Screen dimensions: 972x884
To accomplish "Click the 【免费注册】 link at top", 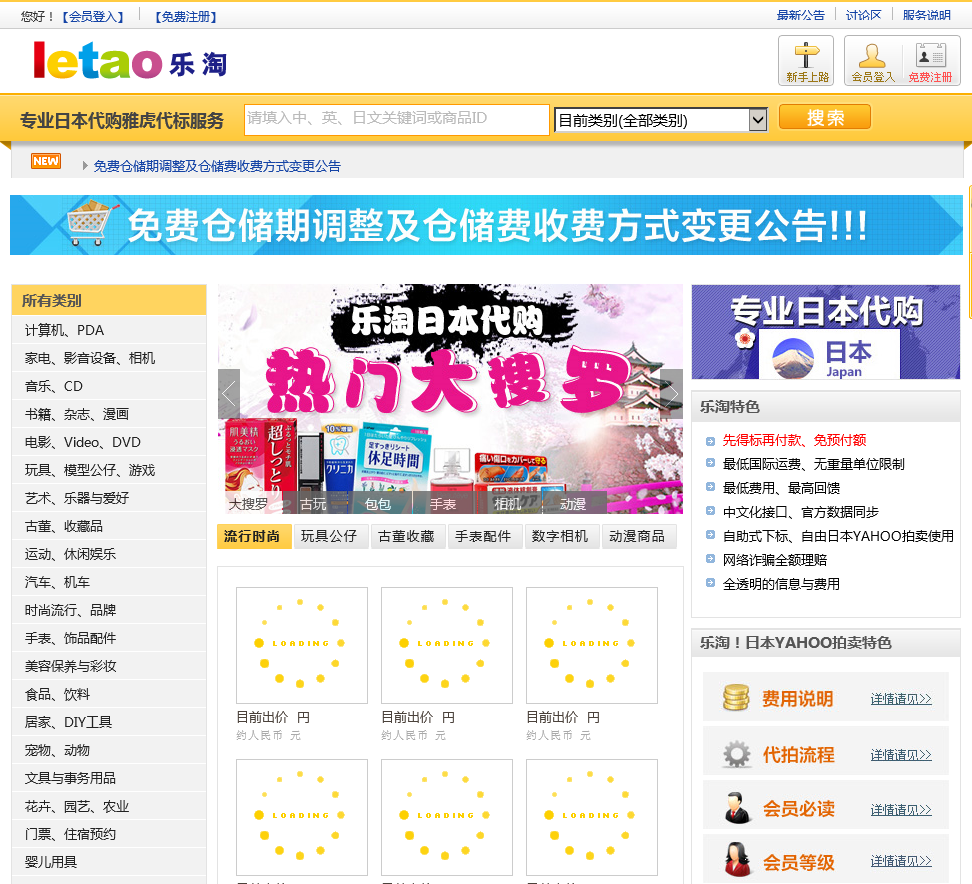I will click(186, 17).
